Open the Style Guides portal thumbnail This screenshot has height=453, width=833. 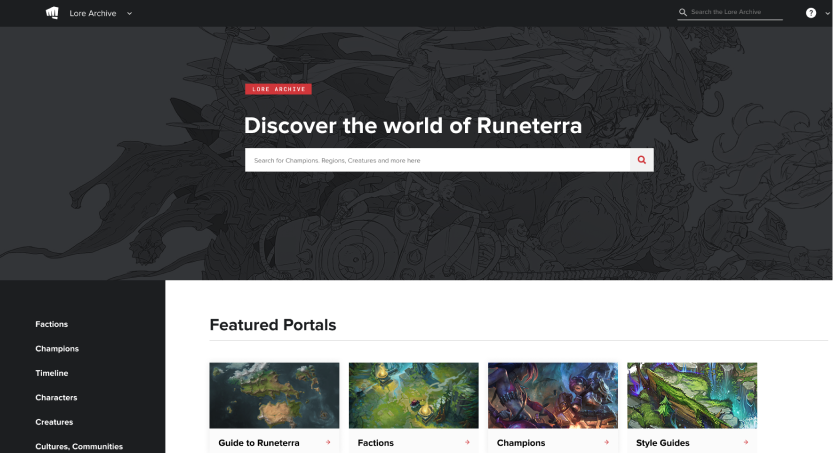[x=692, y=396]
